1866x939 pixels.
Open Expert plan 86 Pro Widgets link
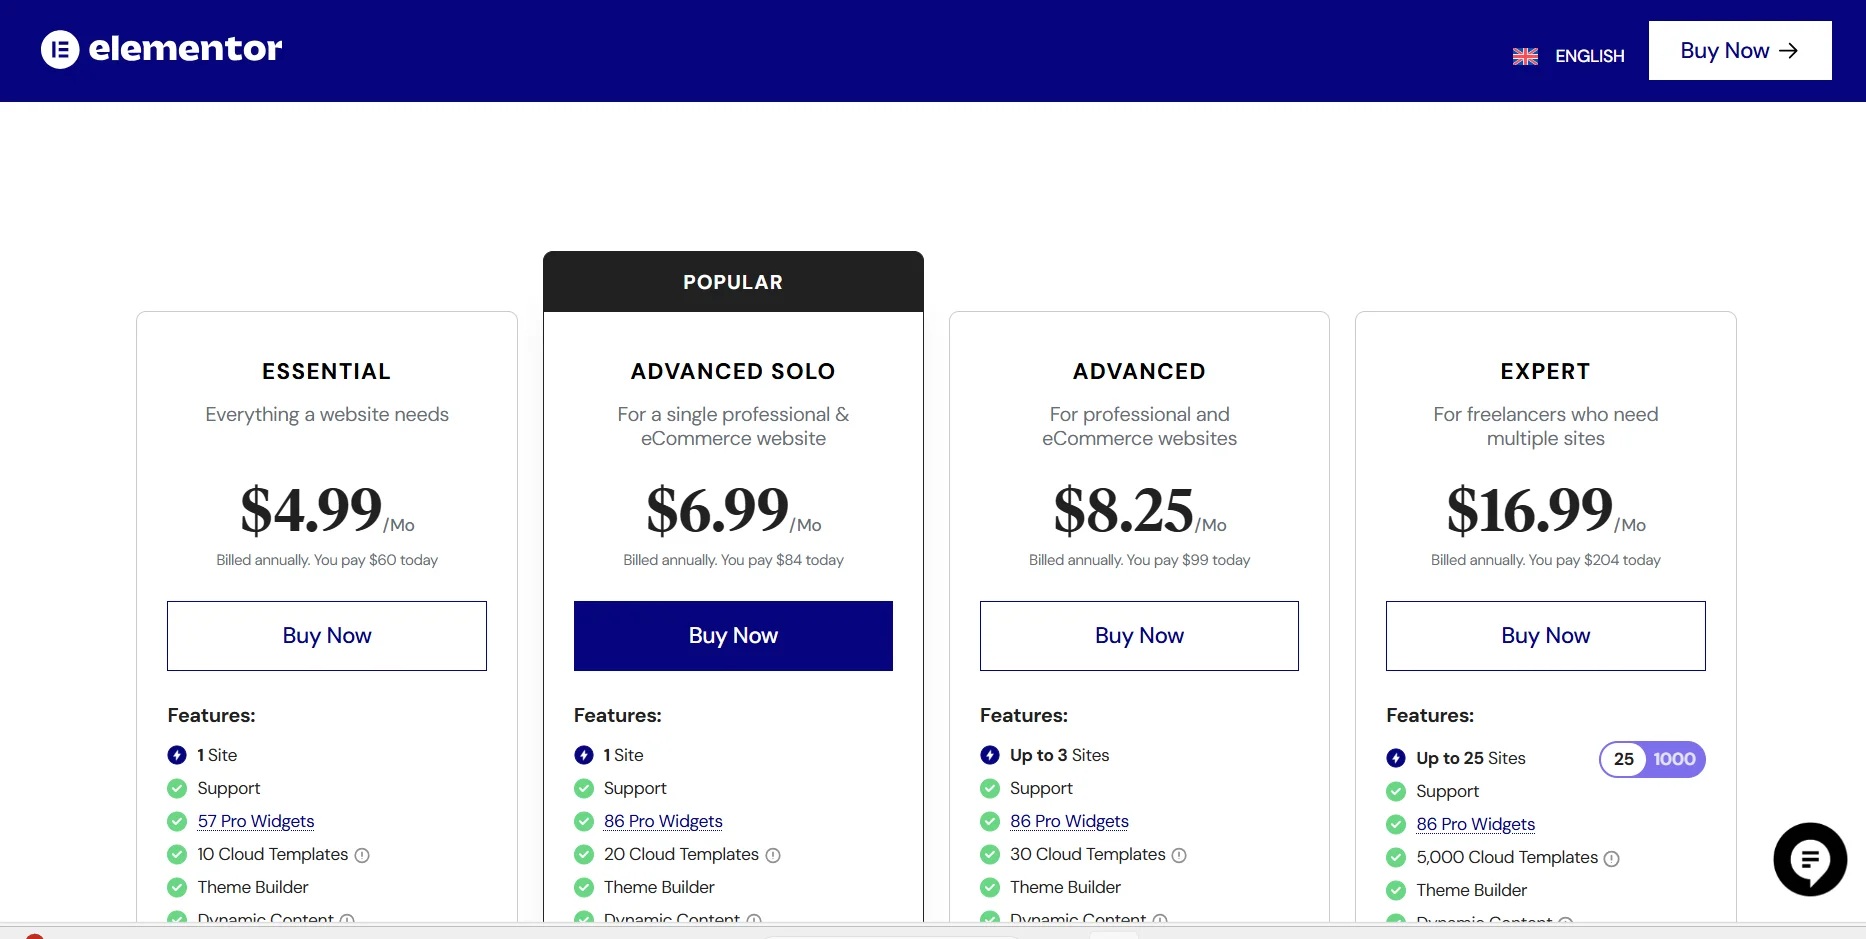click(x=1475, y=824)
